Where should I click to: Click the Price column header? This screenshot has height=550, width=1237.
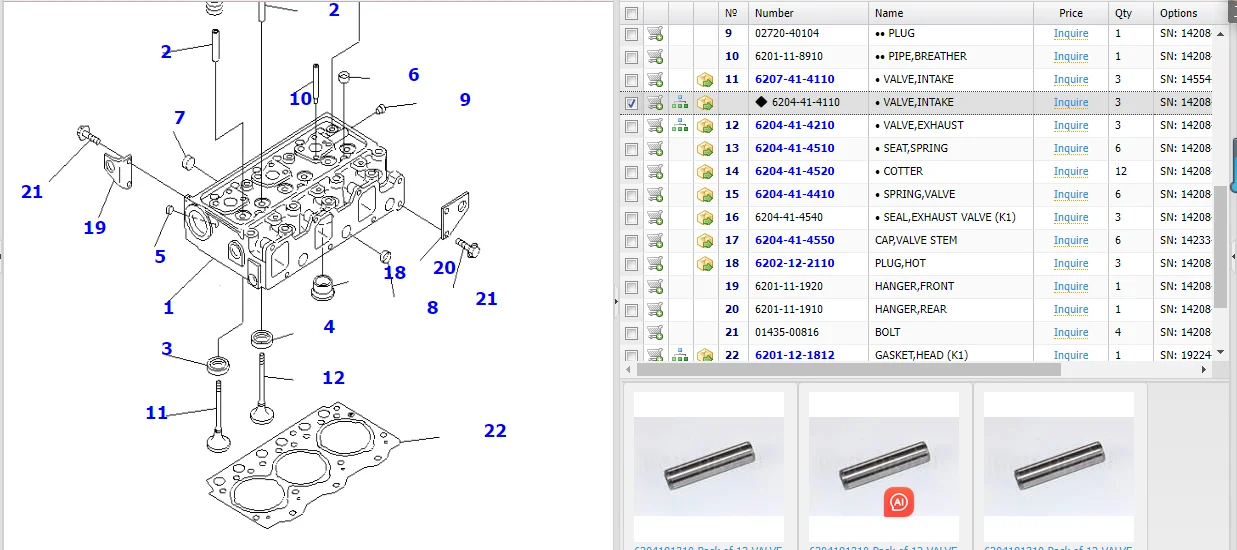coord(1071,13)
